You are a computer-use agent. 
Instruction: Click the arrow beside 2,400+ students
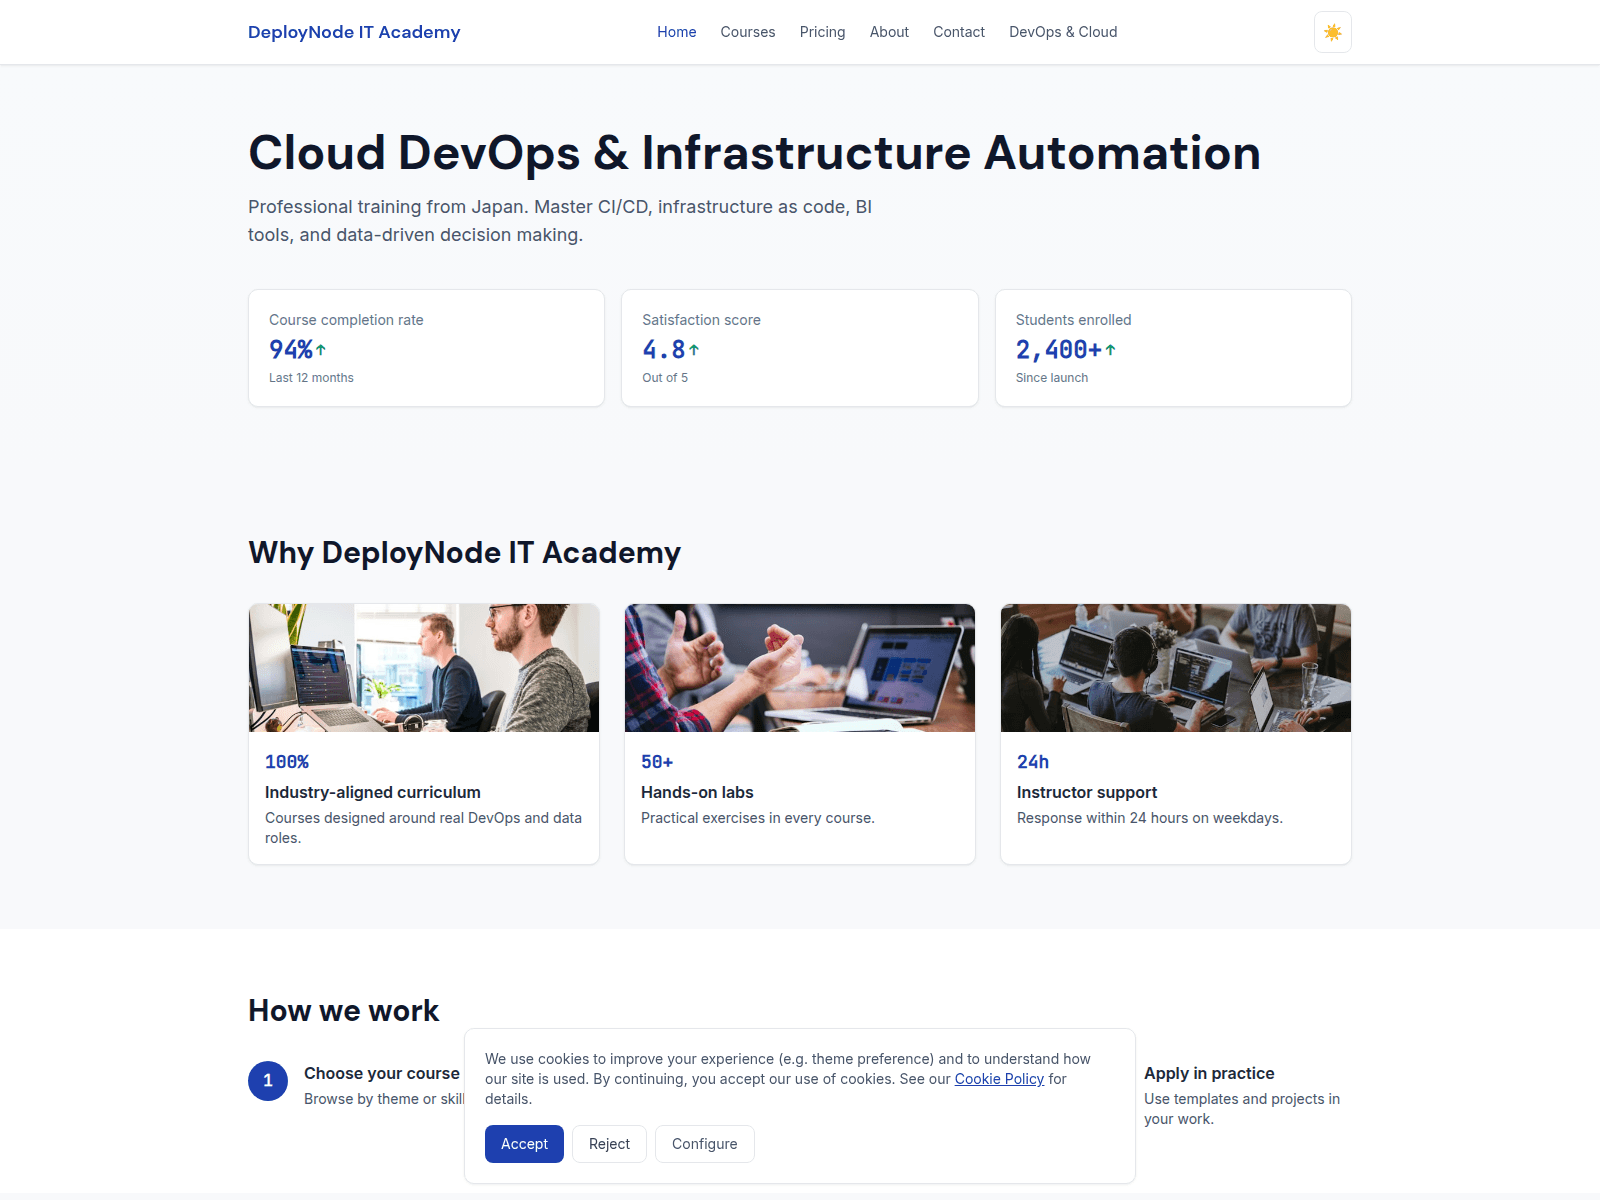[1110, 347]
